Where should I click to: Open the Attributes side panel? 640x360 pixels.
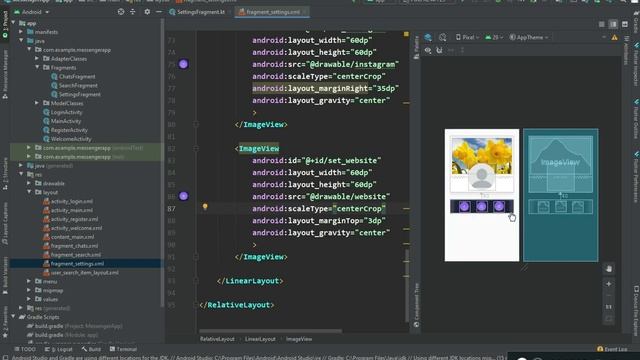pos(626,51)
